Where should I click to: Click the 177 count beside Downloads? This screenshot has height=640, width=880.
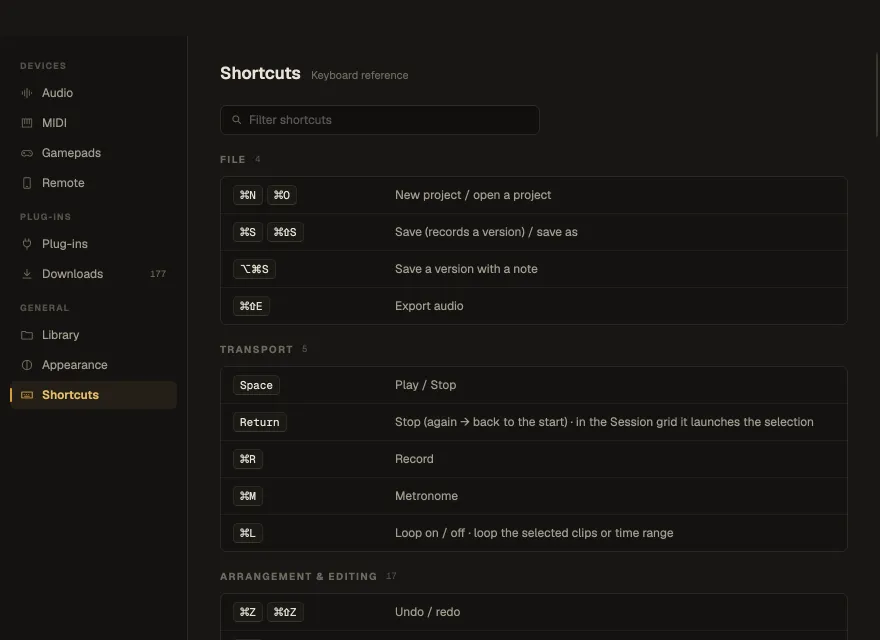[x=158, y=274]
